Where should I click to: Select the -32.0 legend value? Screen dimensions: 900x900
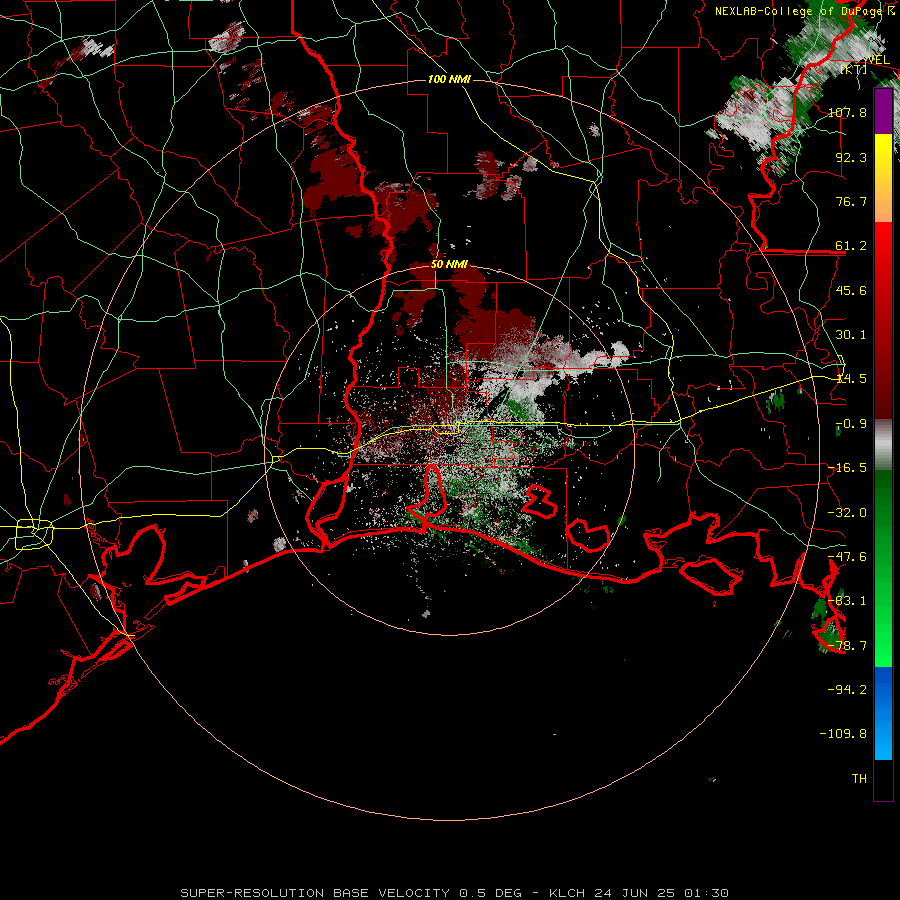click(847, 513)
